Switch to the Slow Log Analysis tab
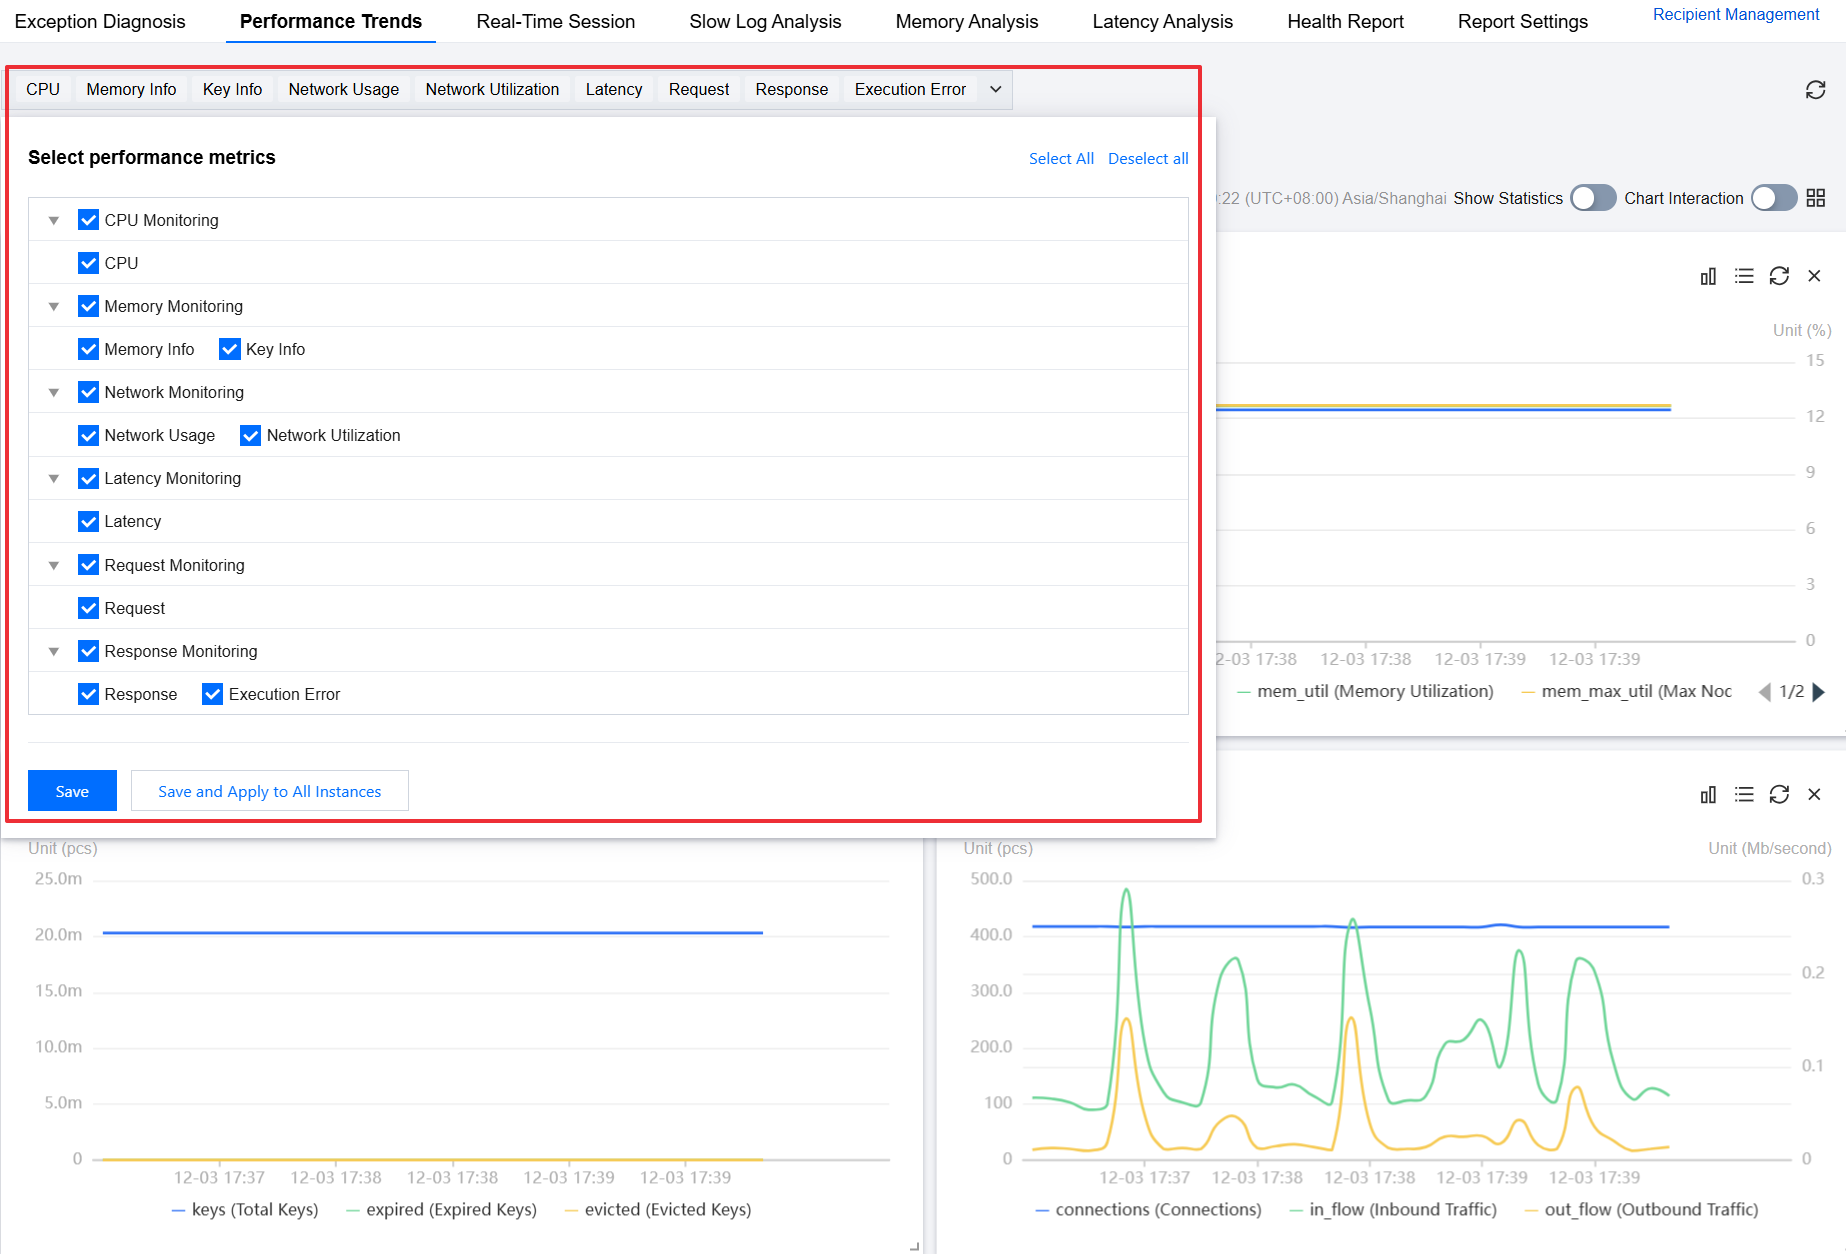 [765, 22]
